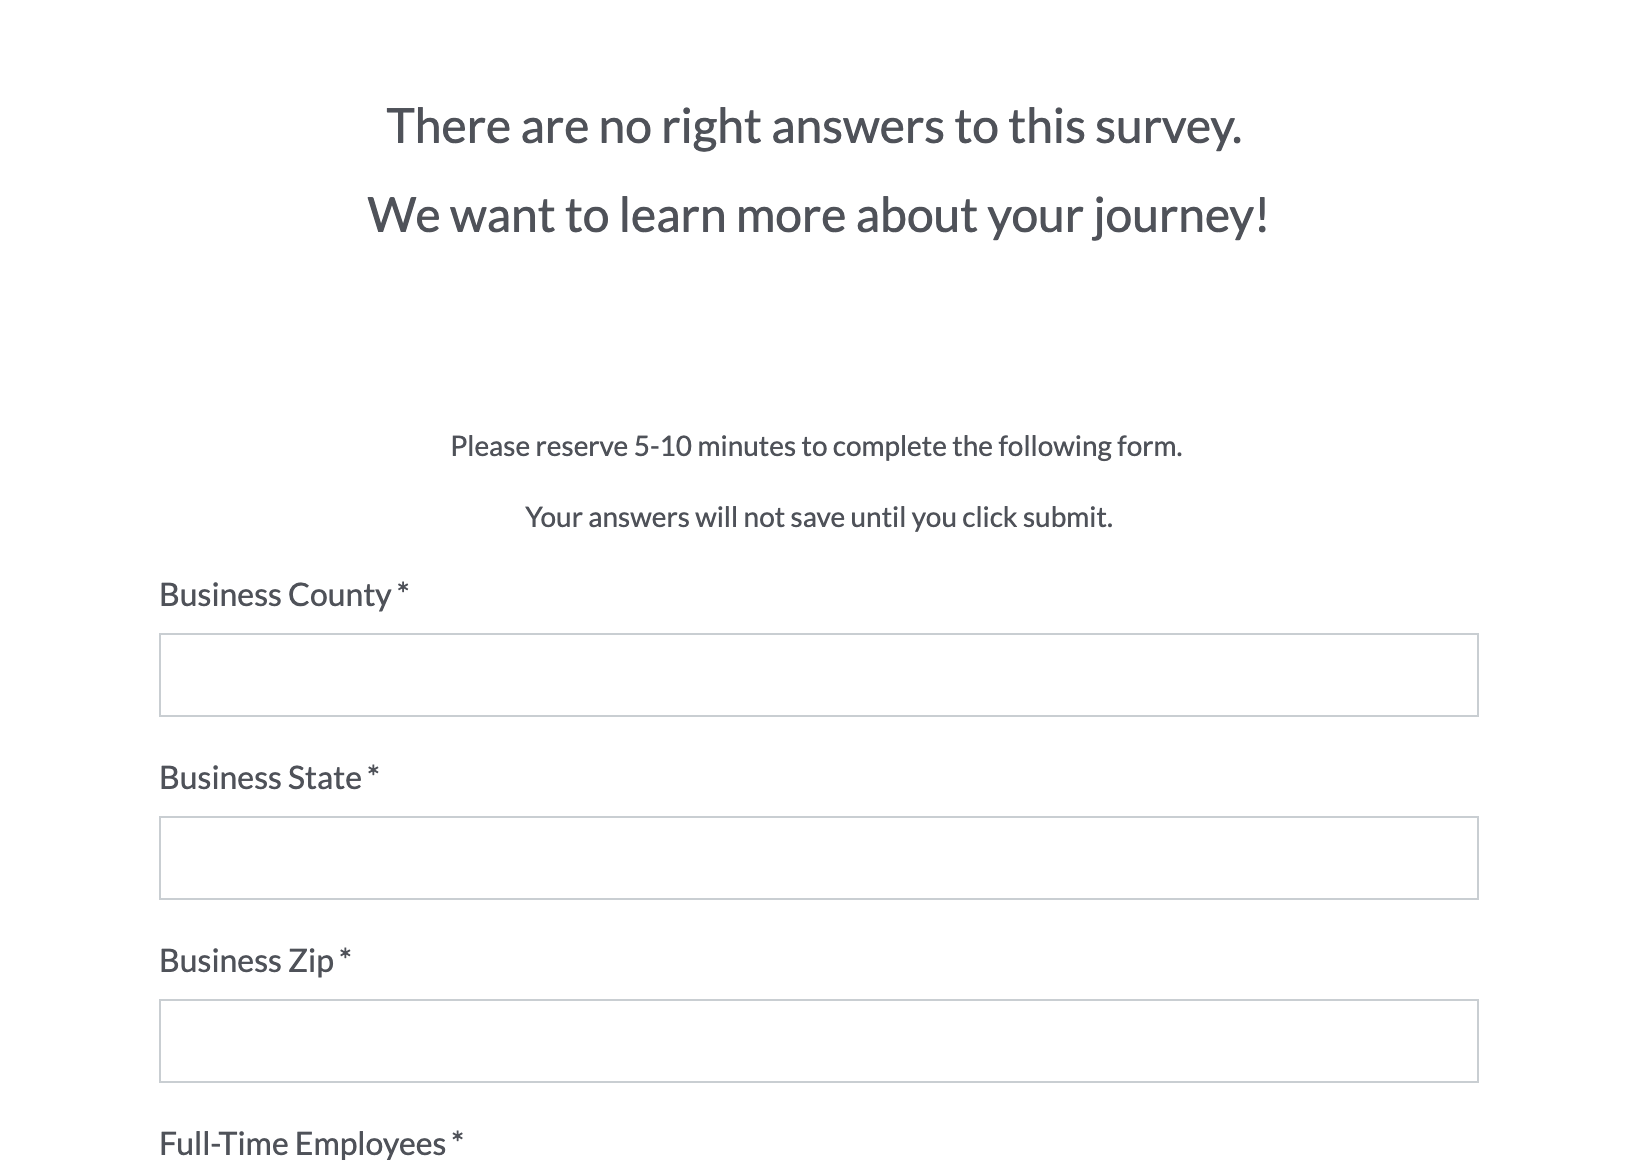Click the required asterisk beside Business State
This screenshot has width=1642, height=1160.
click(x=373, y=773)
